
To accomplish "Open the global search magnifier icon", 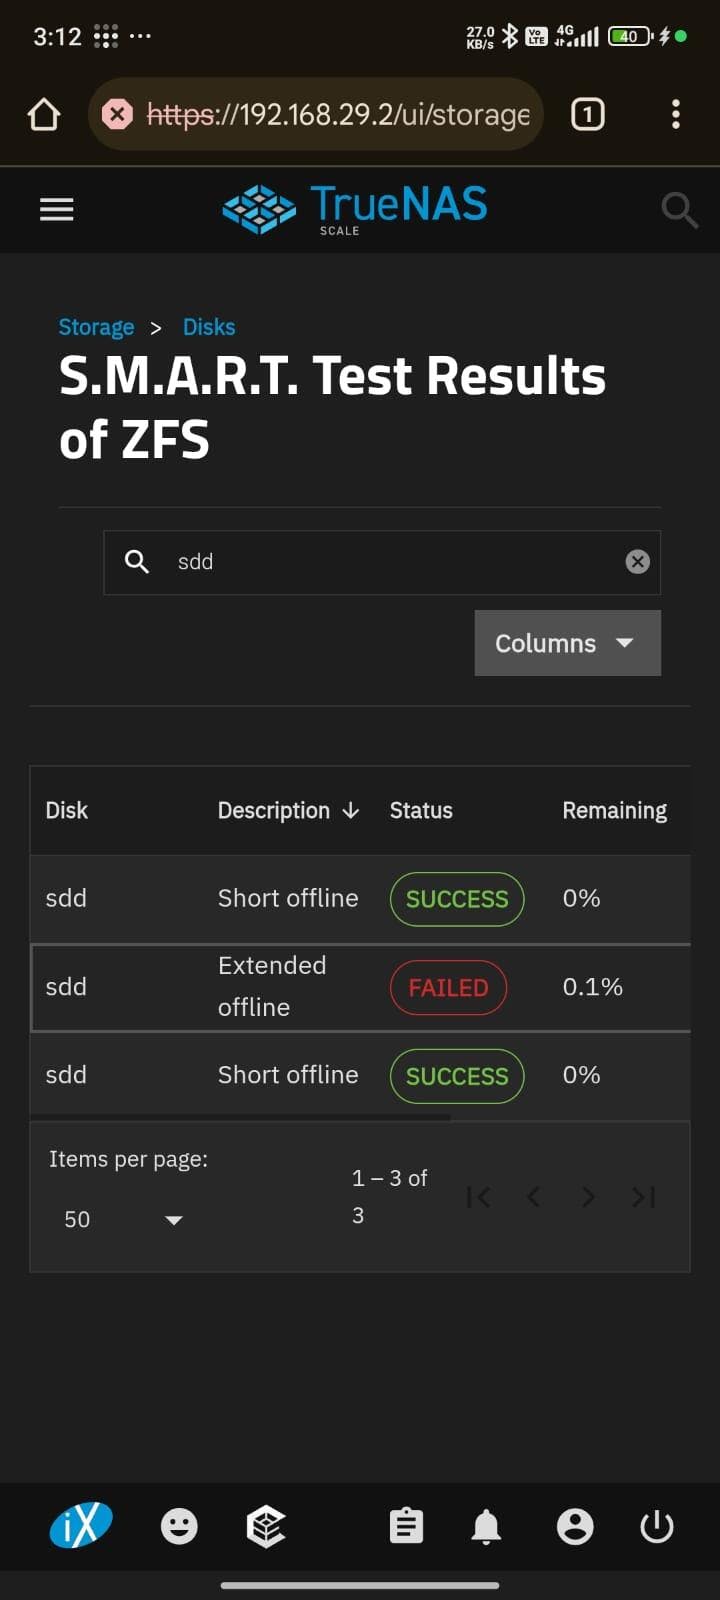I will (x=679, y=210).
